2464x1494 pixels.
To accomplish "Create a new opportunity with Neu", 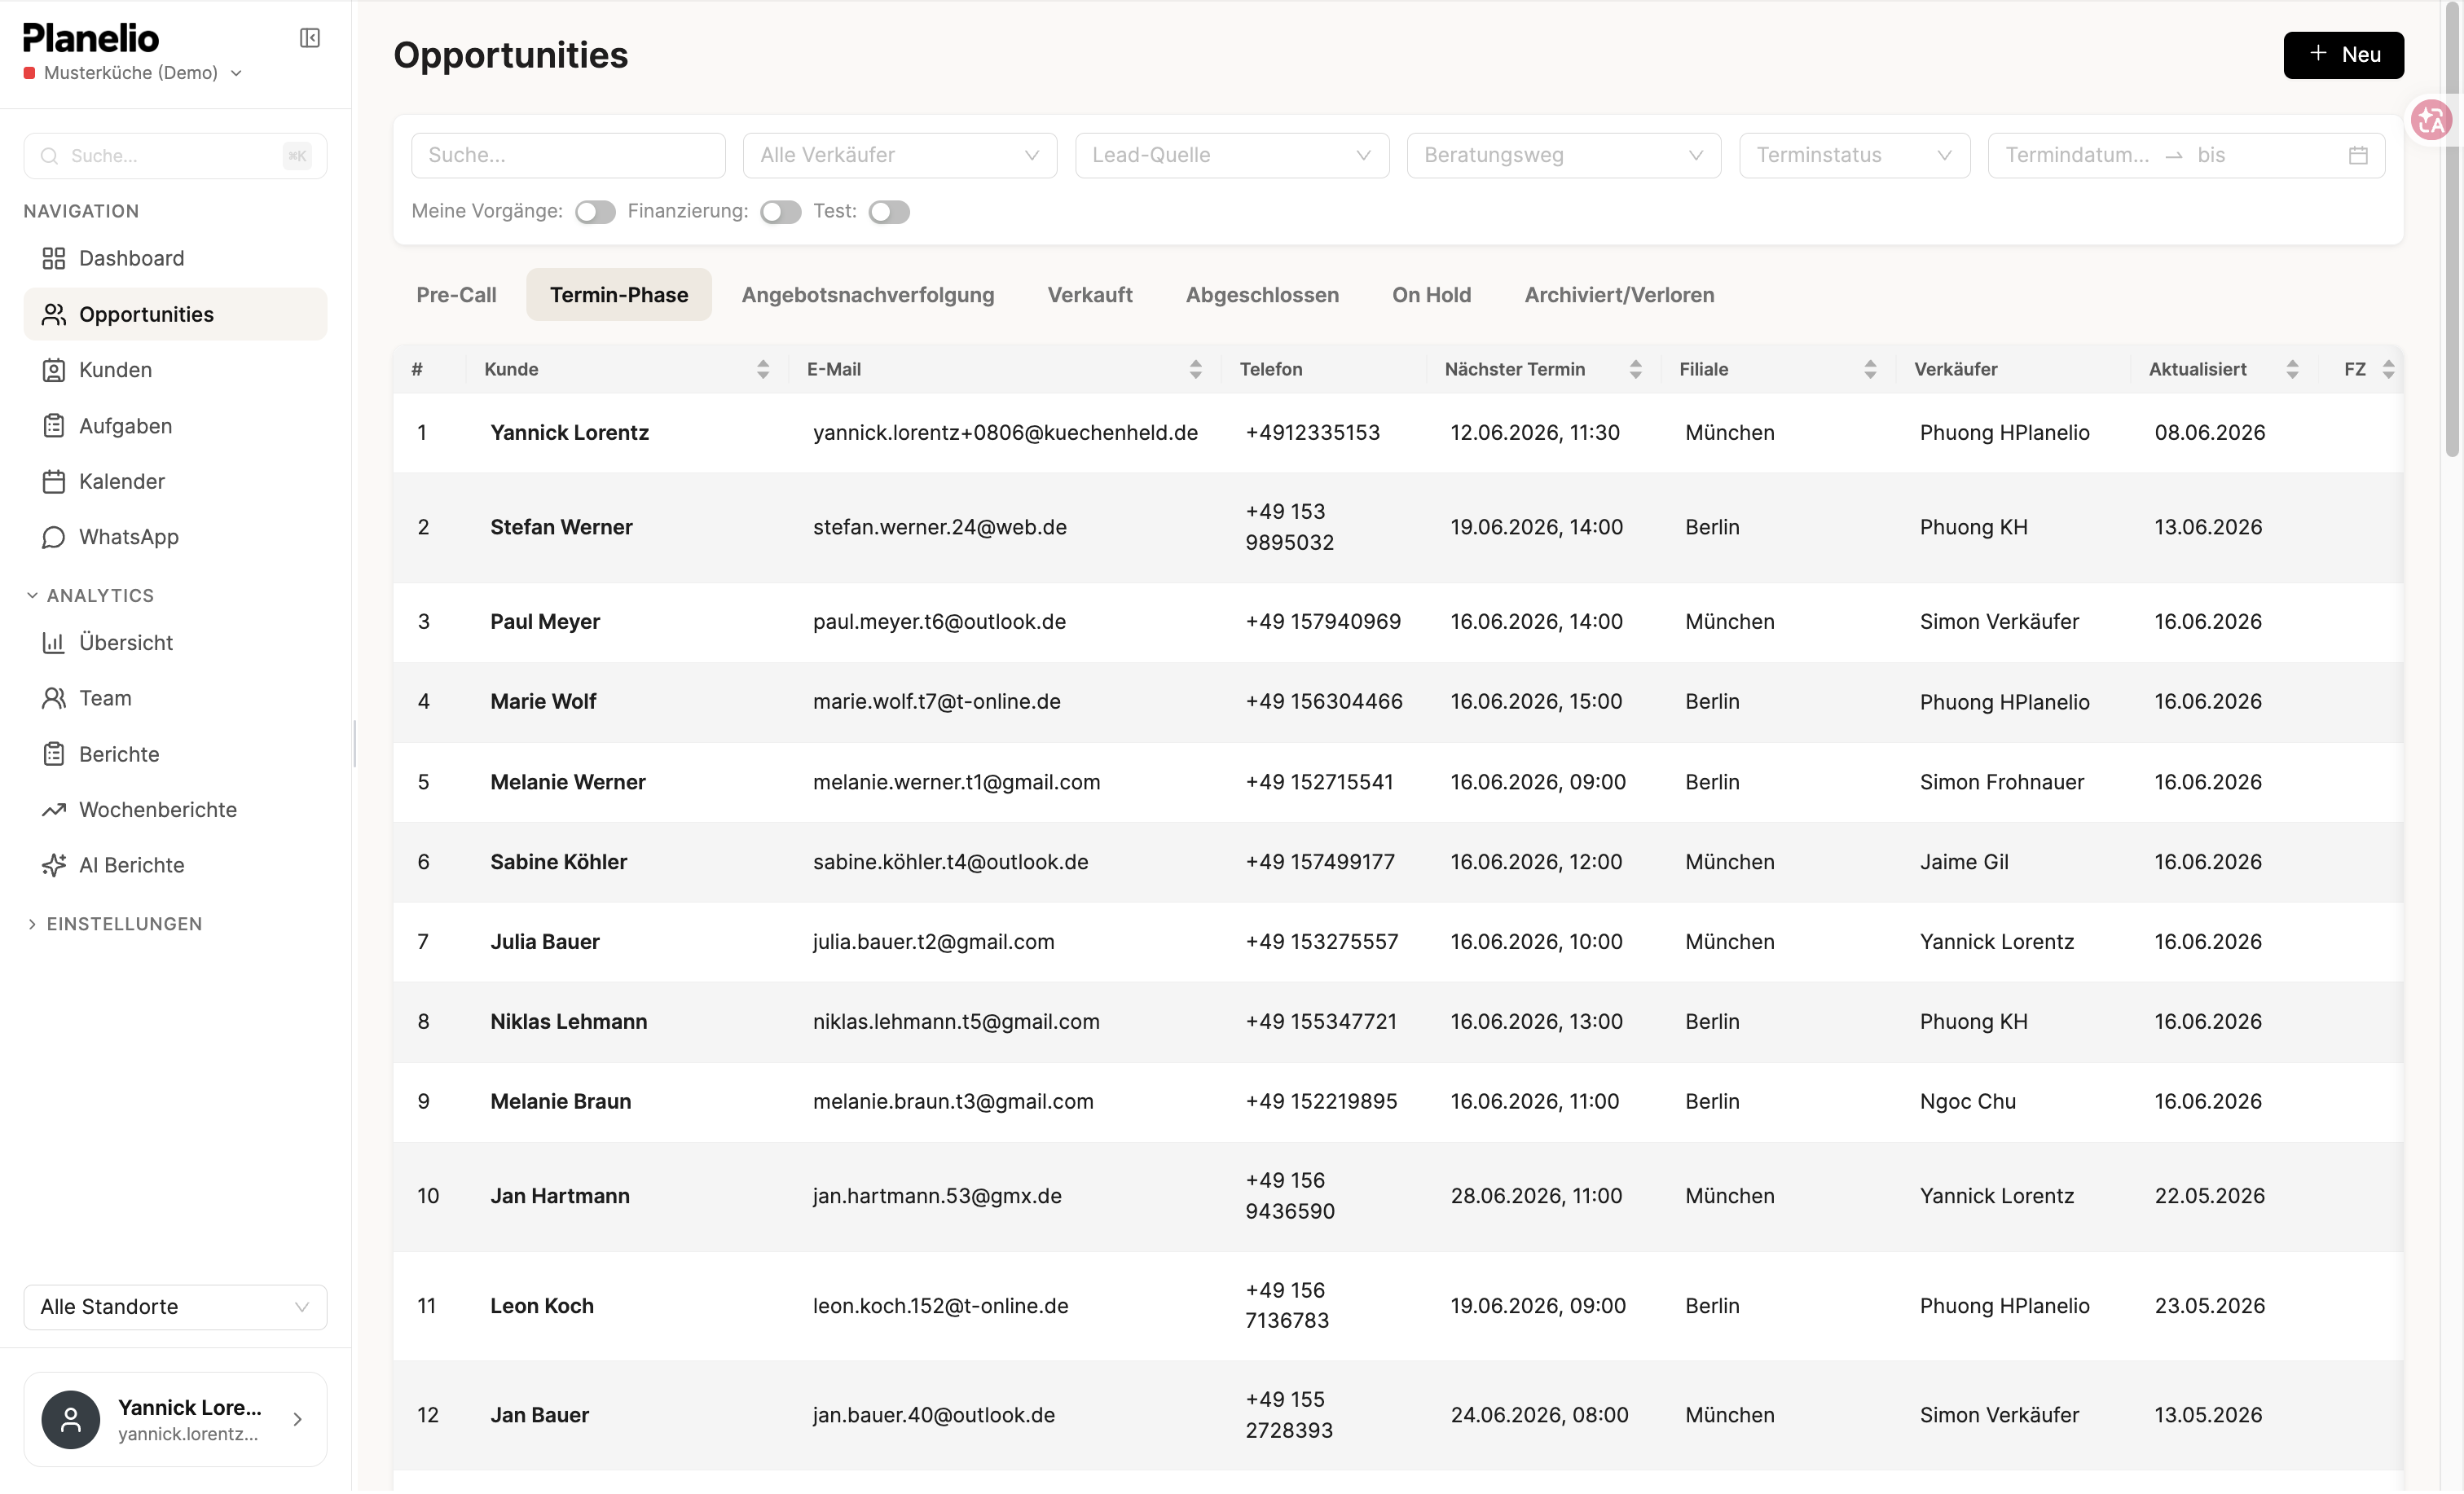I will pyautogui.click(x=2343, y=55).
